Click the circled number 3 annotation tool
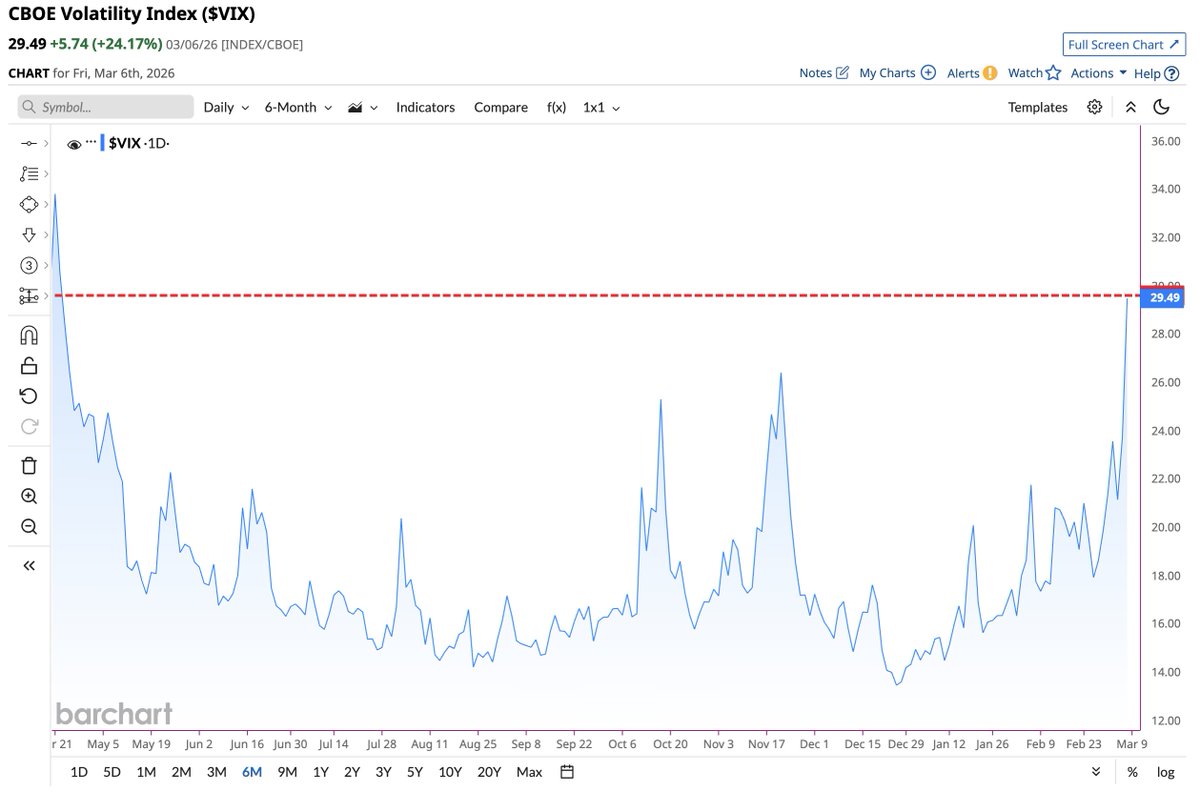 [x=28, y=265]
